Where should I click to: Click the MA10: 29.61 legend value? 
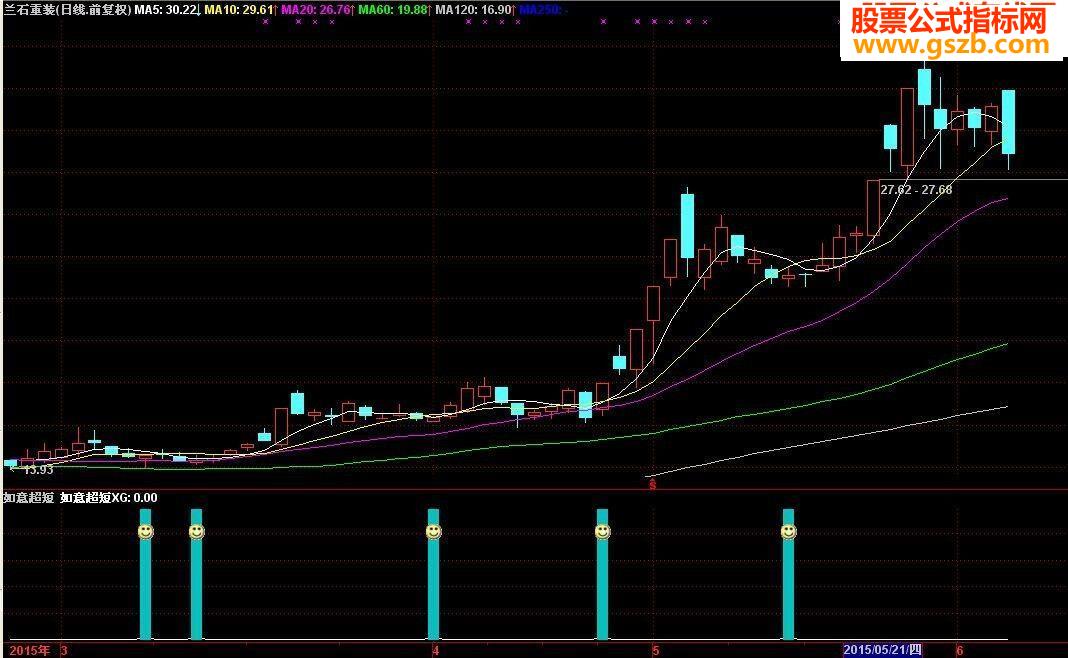(x=239, y=10)
